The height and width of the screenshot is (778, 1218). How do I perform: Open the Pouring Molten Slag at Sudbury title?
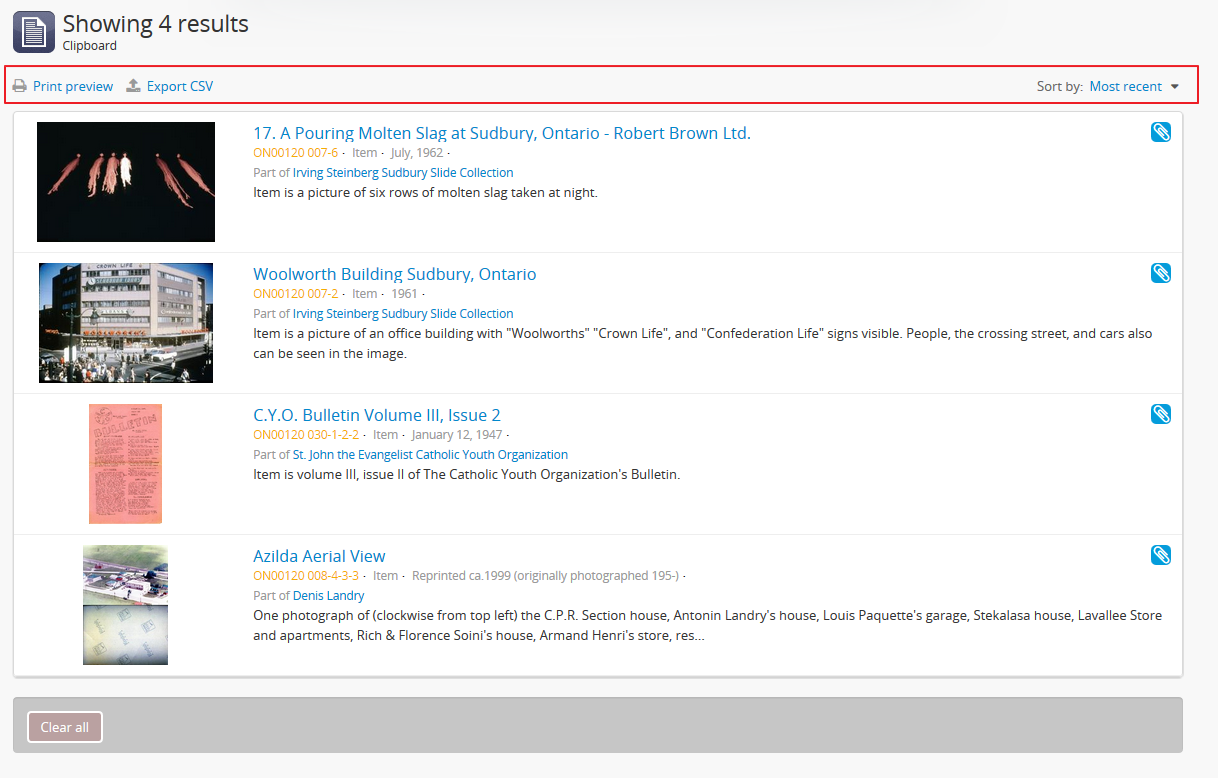[501, 133]
